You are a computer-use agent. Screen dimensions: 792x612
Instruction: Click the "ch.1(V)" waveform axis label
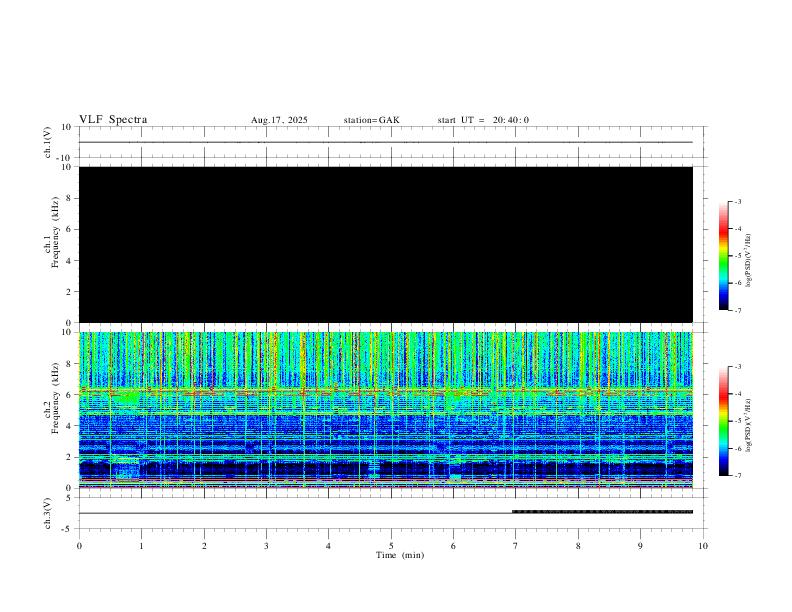click(x=48, y=142)
